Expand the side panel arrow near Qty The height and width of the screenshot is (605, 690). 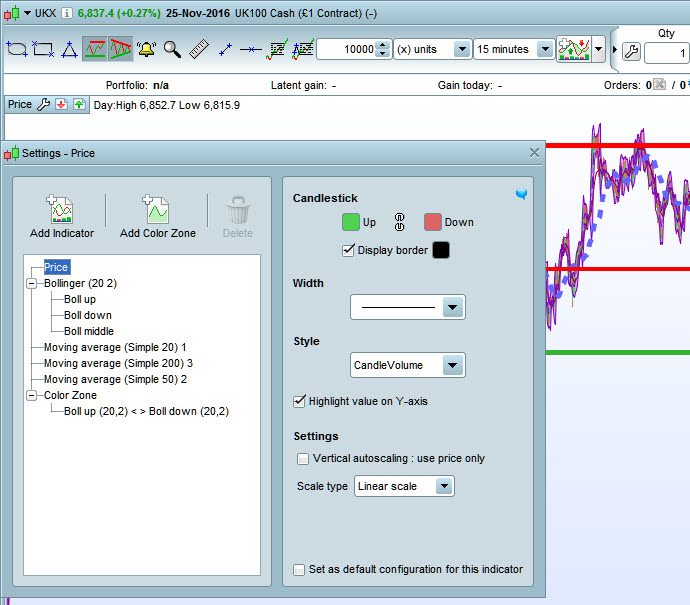[x=615, y=49]
